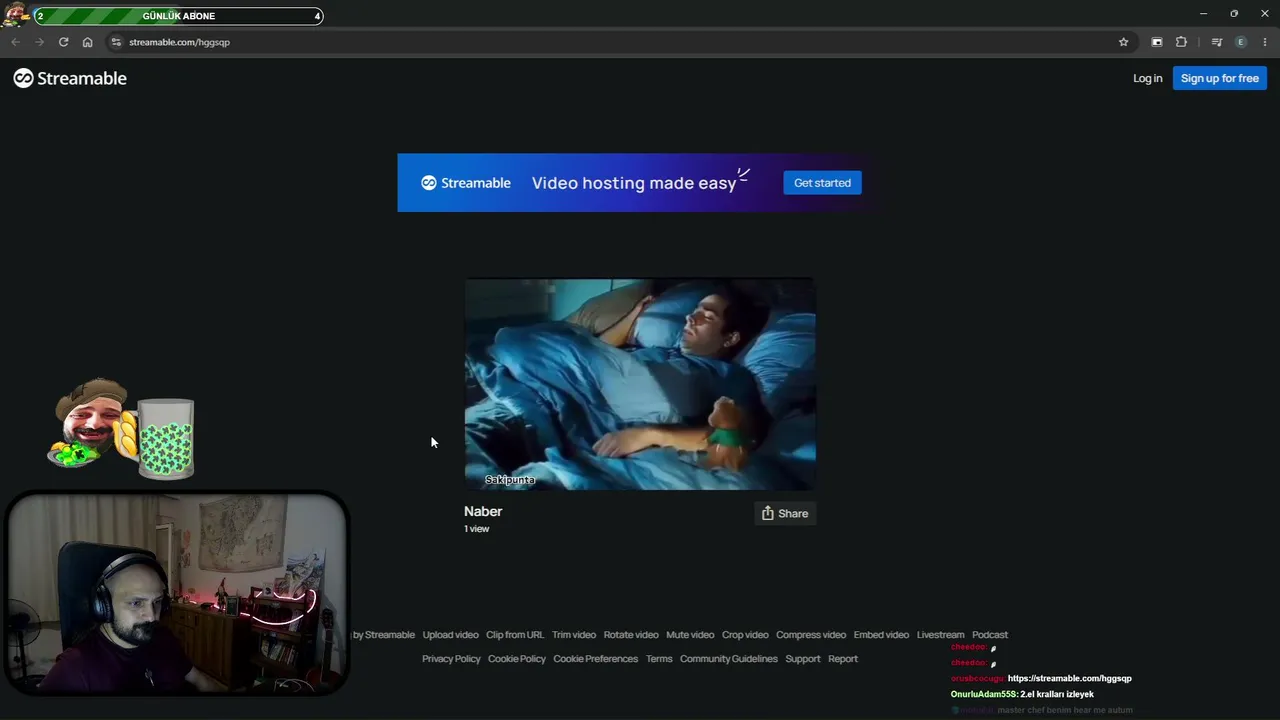Click the '1 view' count text
1280x720 pixels.
click(x=476, y=529)
